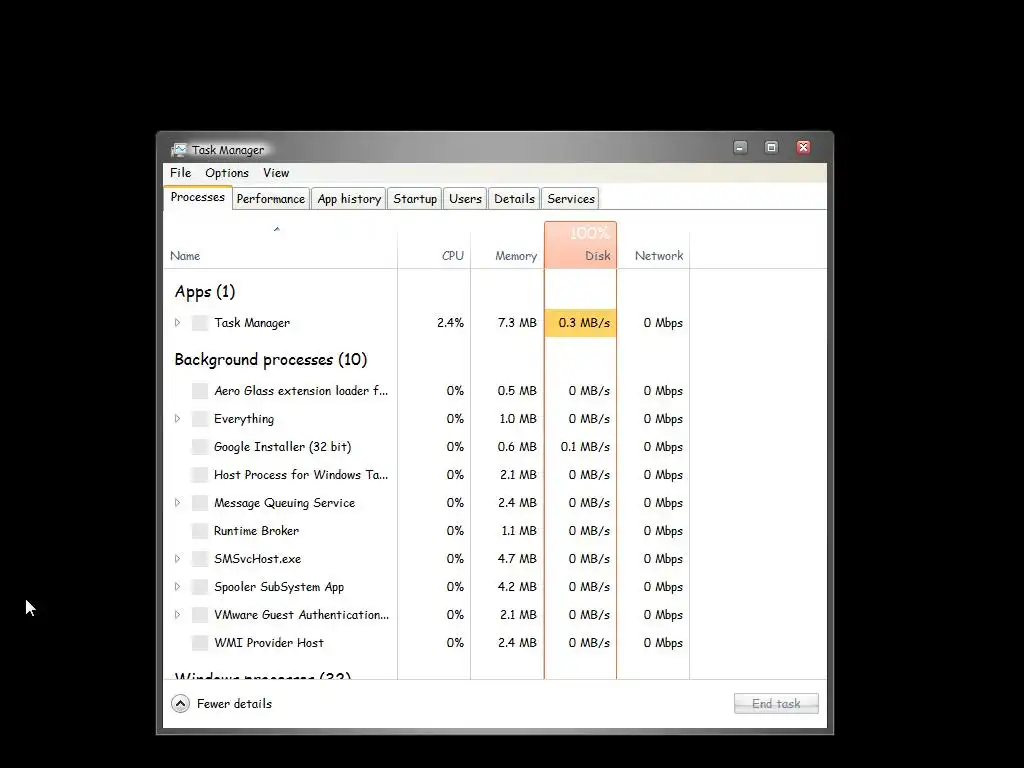Select the Aero Glass extension loader row

[x=301, y=391]
